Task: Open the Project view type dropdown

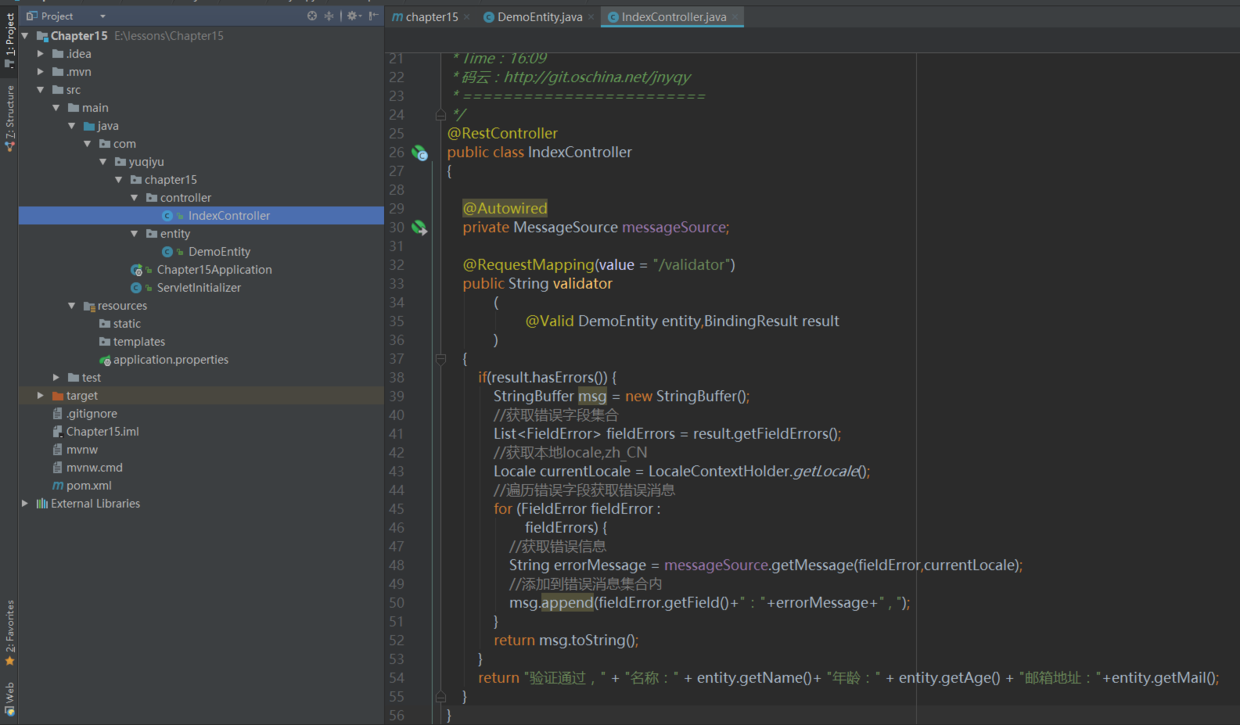Action: (x=102, y=16)
